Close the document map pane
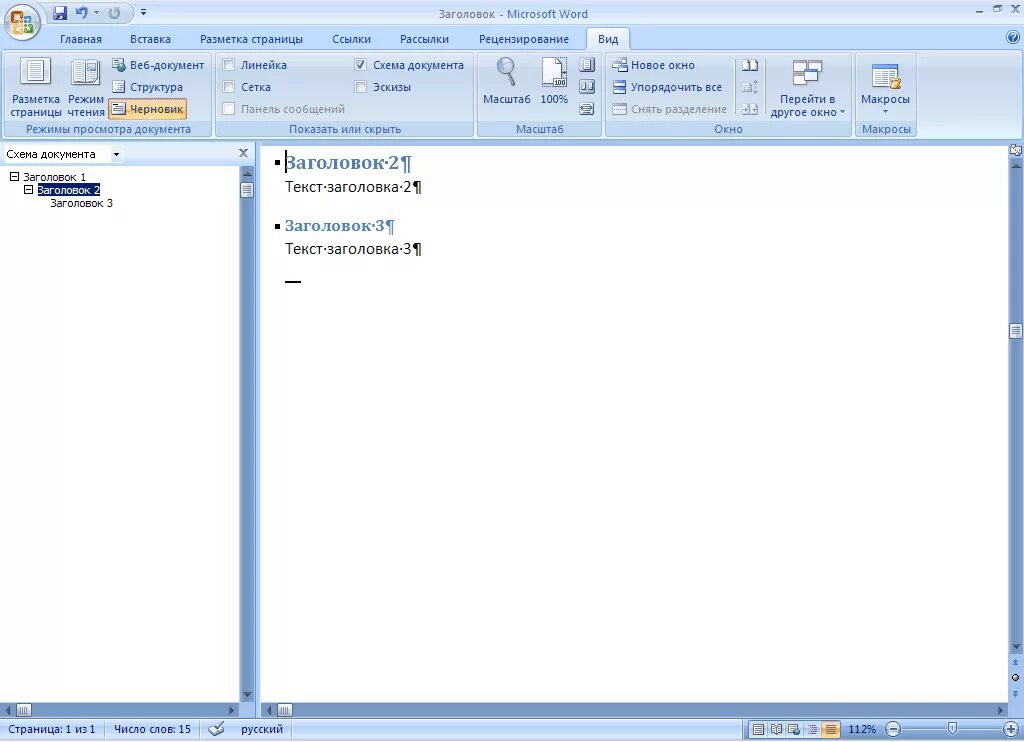Image resolution: width=1024 pixels, height=742 pixels. pyautogui.click(x=243, y=153)
